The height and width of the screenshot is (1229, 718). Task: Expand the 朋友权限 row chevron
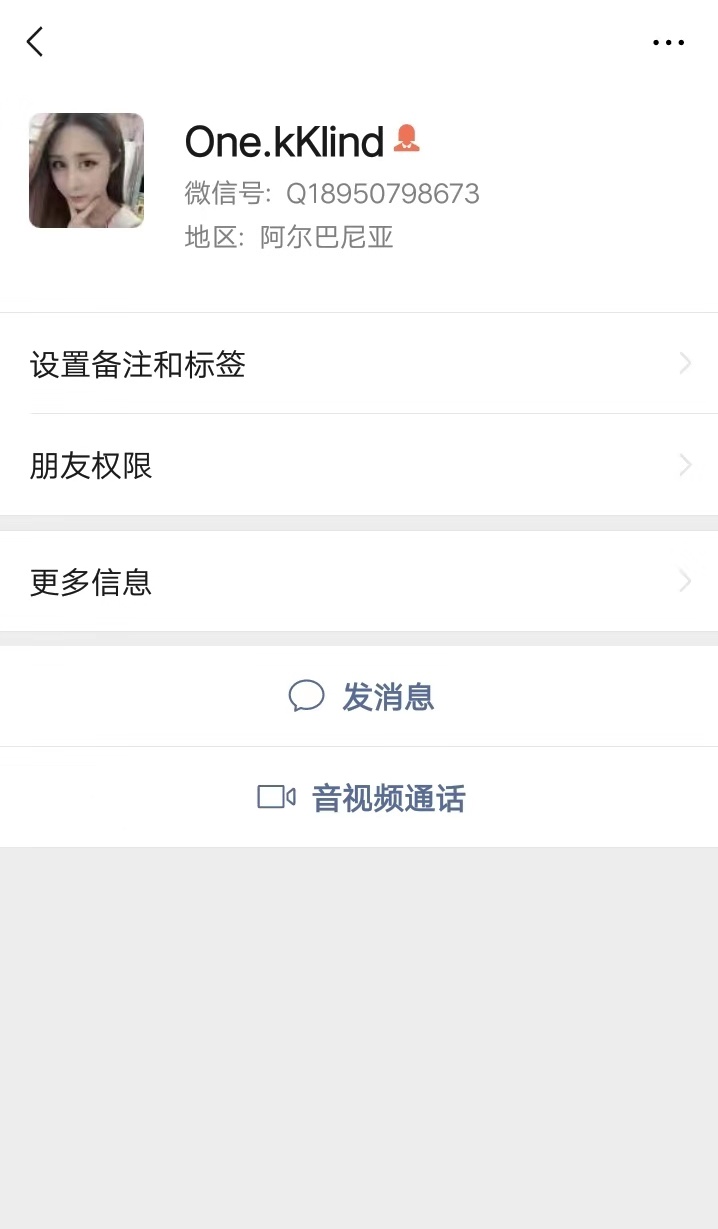685,464
